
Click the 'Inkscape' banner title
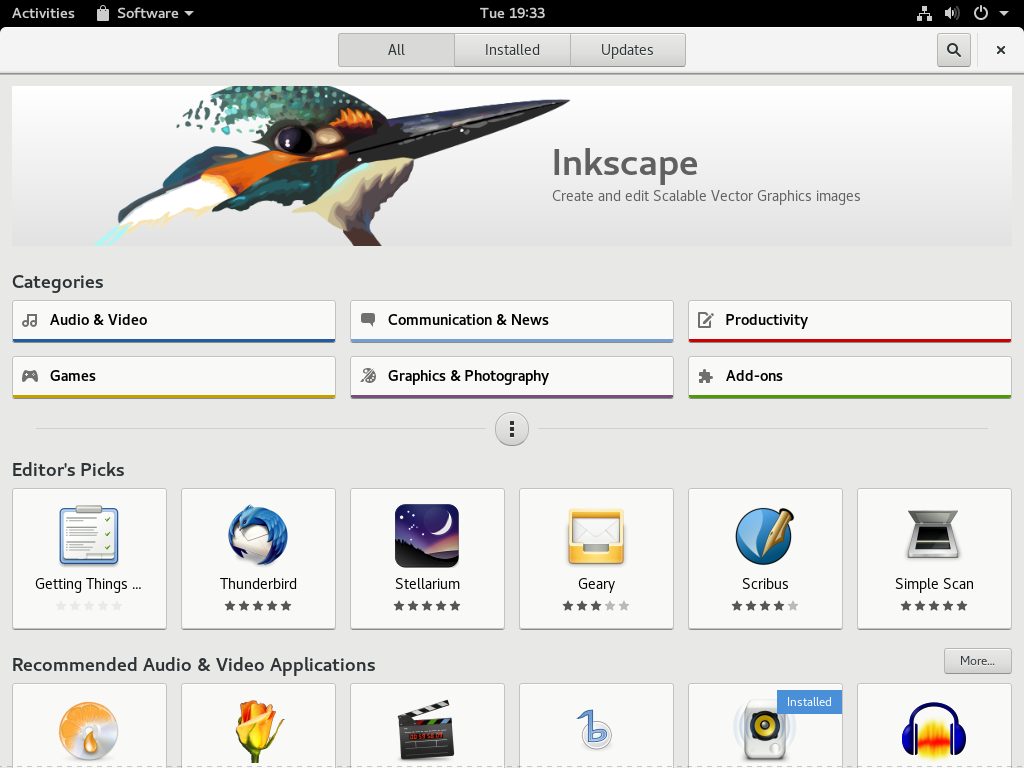pos(625,163)
